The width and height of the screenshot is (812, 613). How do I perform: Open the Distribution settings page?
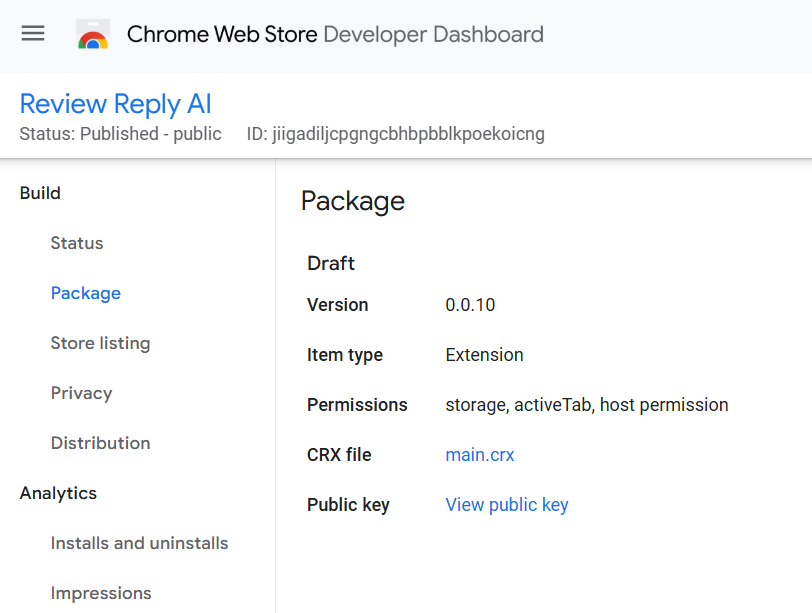pos(100,443)
